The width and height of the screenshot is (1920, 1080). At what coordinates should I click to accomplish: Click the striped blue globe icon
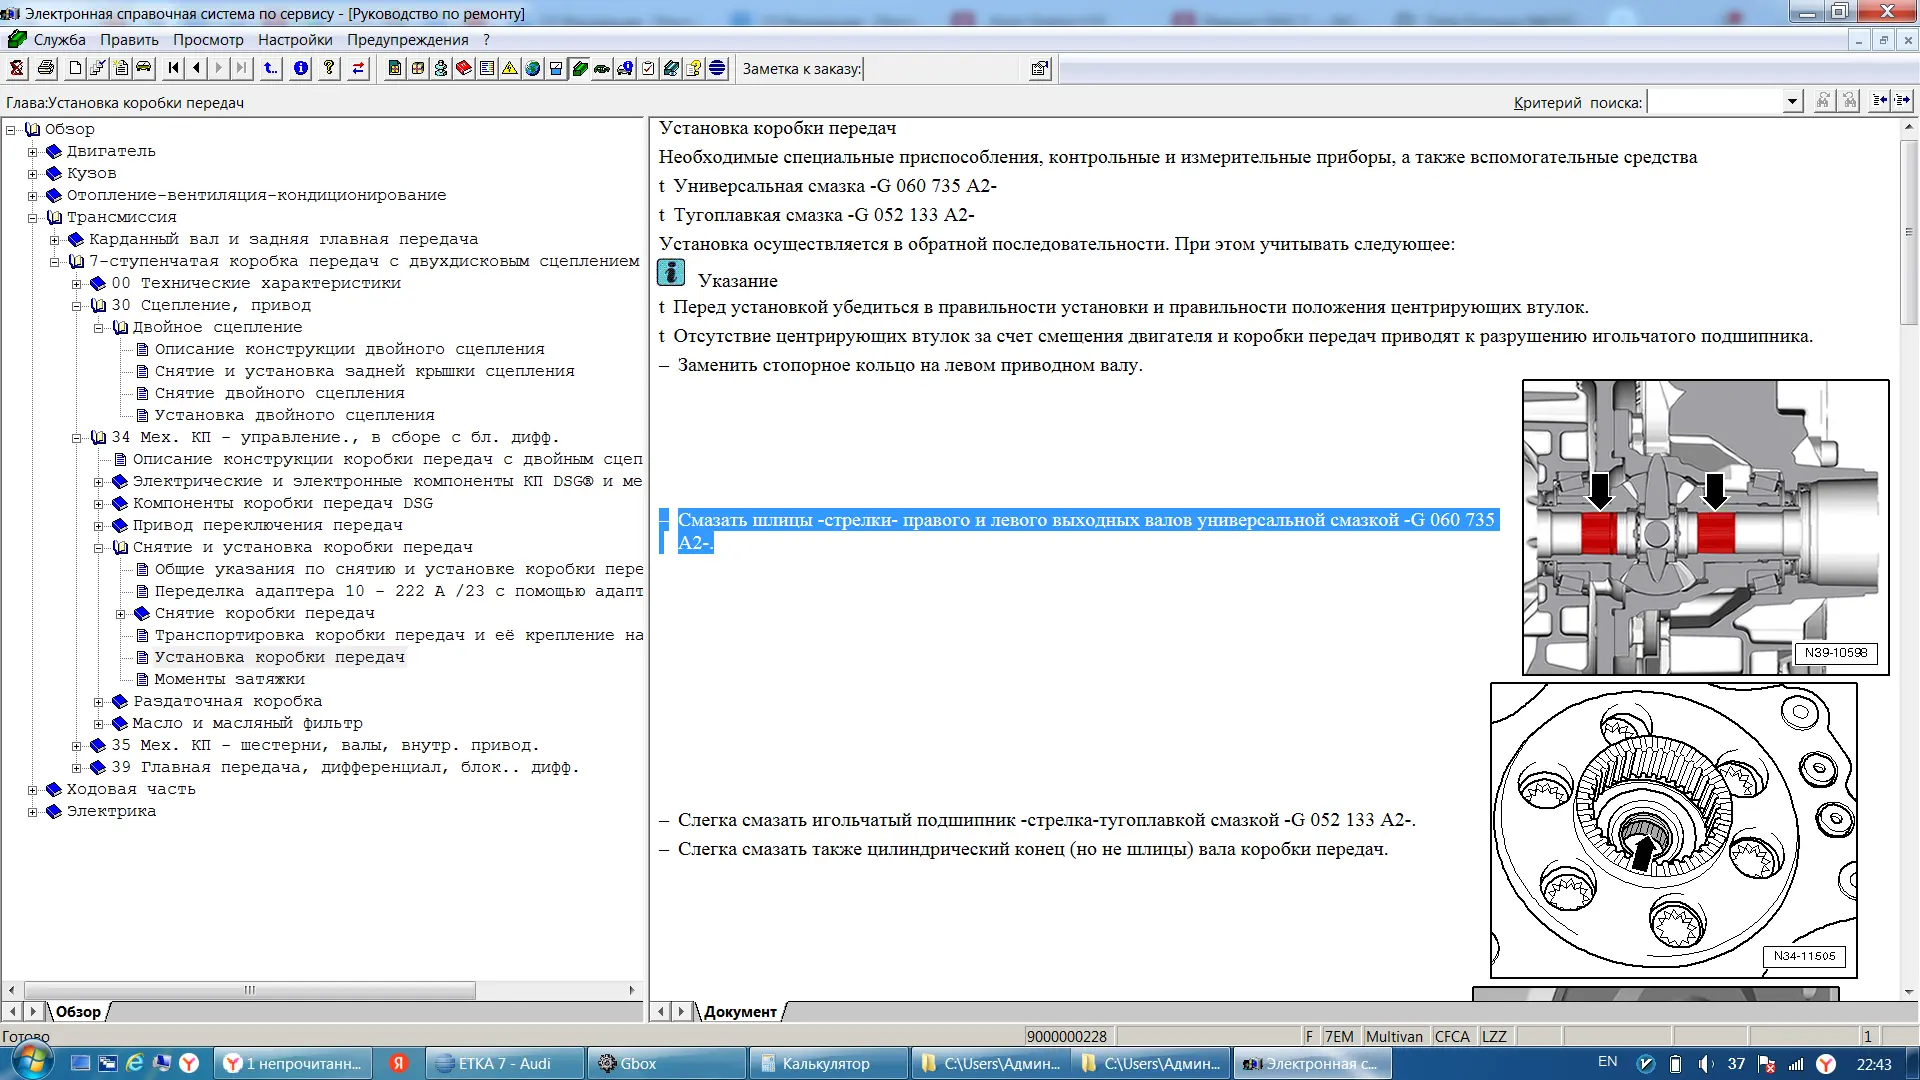[717, 68]
